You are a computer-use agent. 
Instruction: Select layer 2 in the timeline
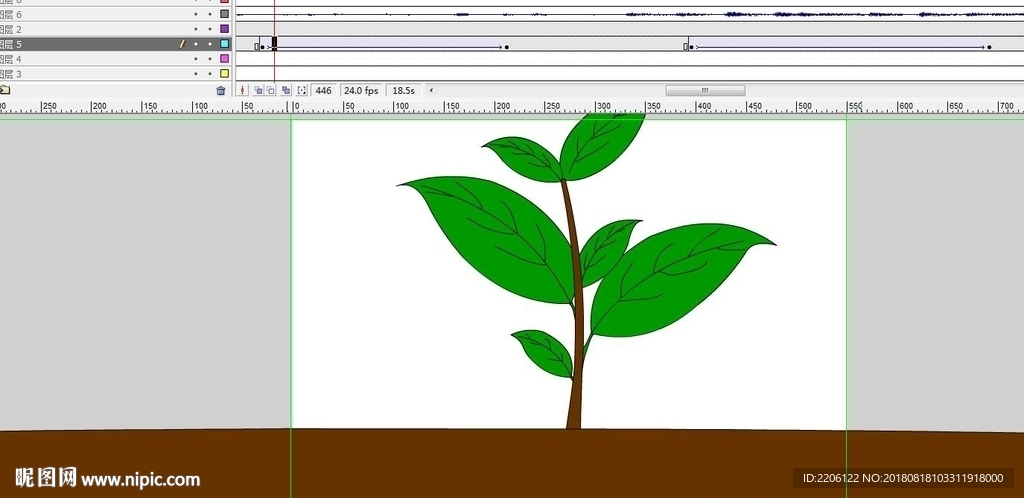pyautogui.click(x=116, y=29)
